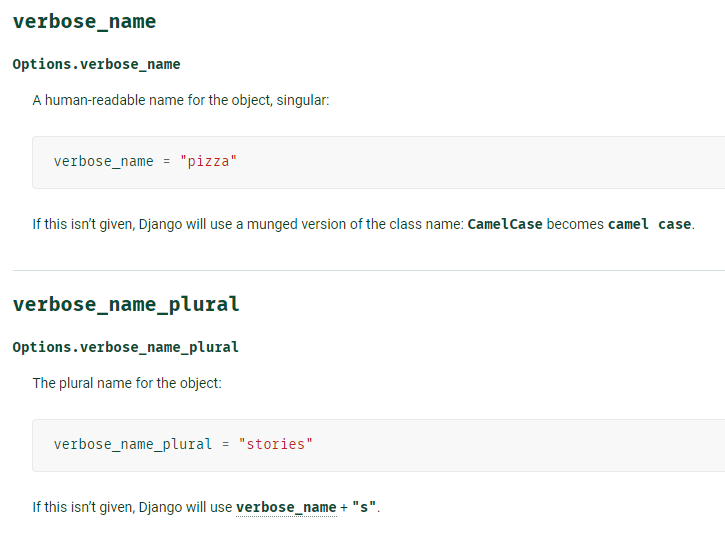This screenshot has width=725, height=533.
Task: Click "The plural name for the object" text
Action: (127, 383)
